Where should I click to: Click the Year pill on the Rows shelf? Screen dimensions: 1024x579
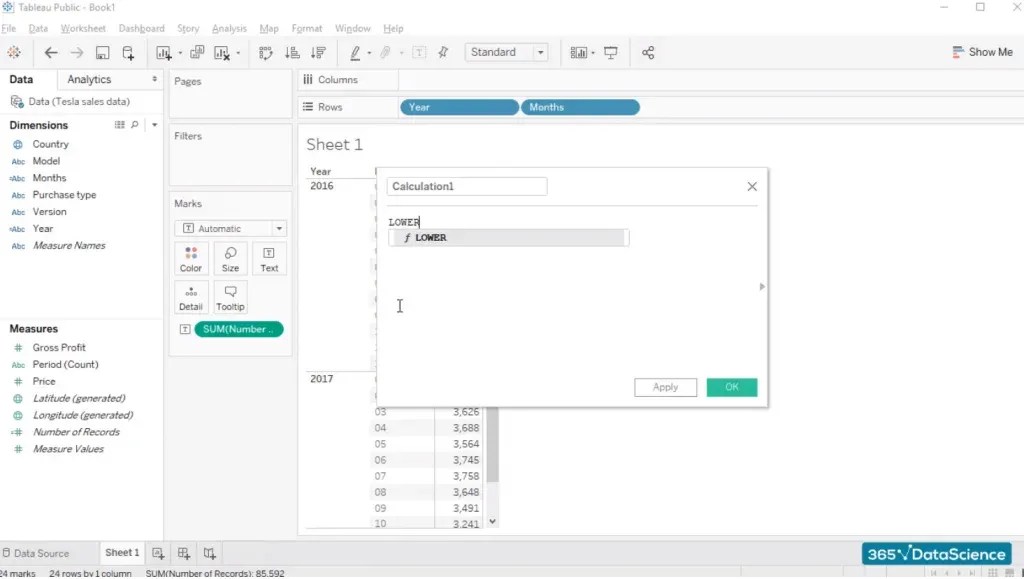(458, 107)
